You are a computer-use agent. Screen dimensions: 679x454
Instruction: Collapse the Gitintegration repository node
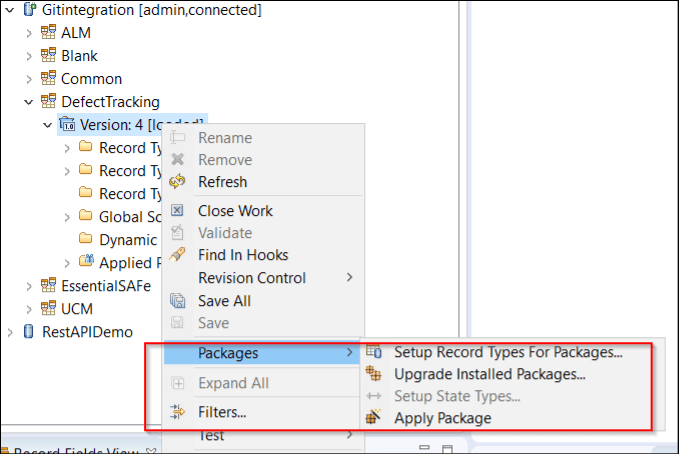[10, 10]
